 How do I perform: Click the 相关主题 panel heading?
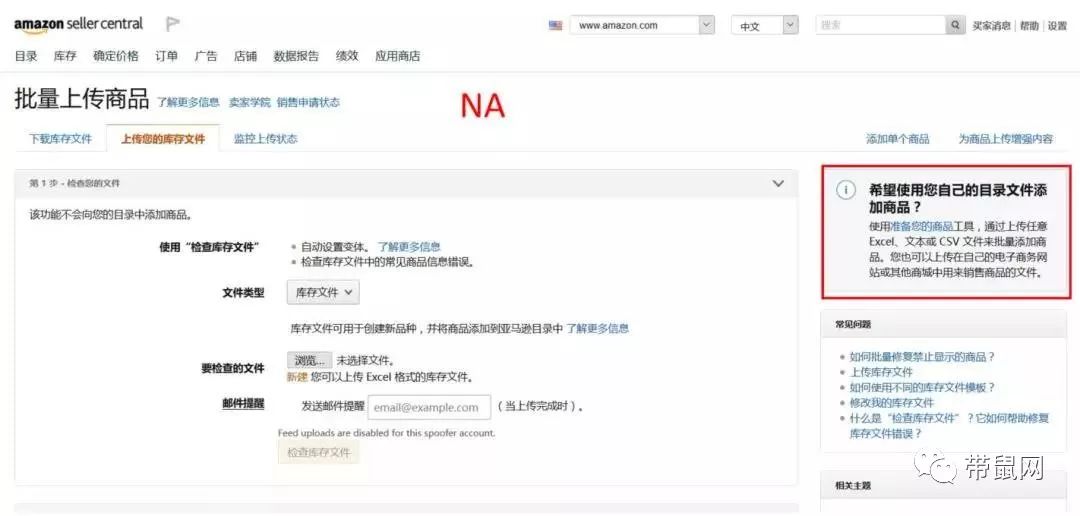click(853, 486)
